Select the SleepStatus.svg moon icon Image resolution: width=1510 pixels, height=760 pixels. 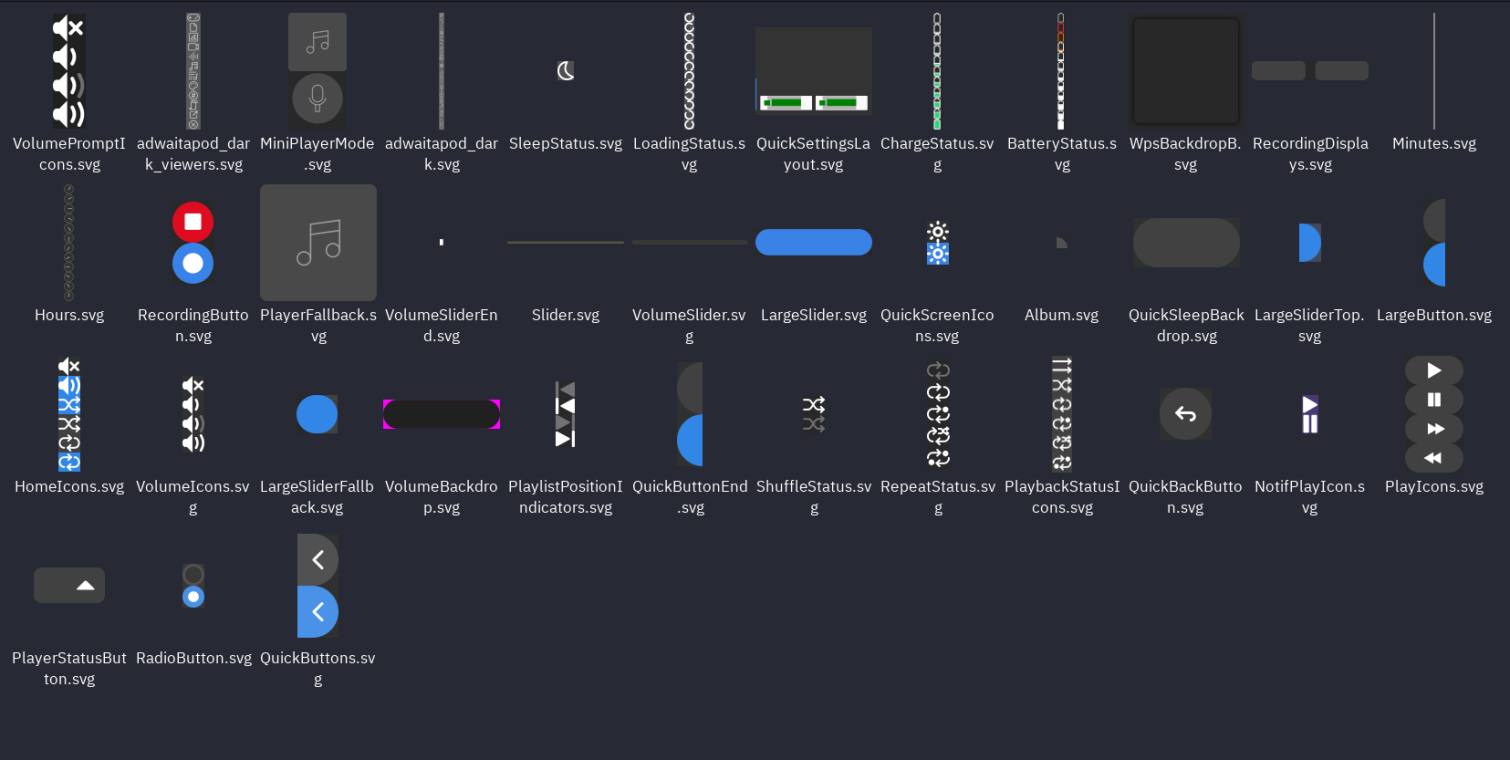pyautogui.click(x=566, y=71)
